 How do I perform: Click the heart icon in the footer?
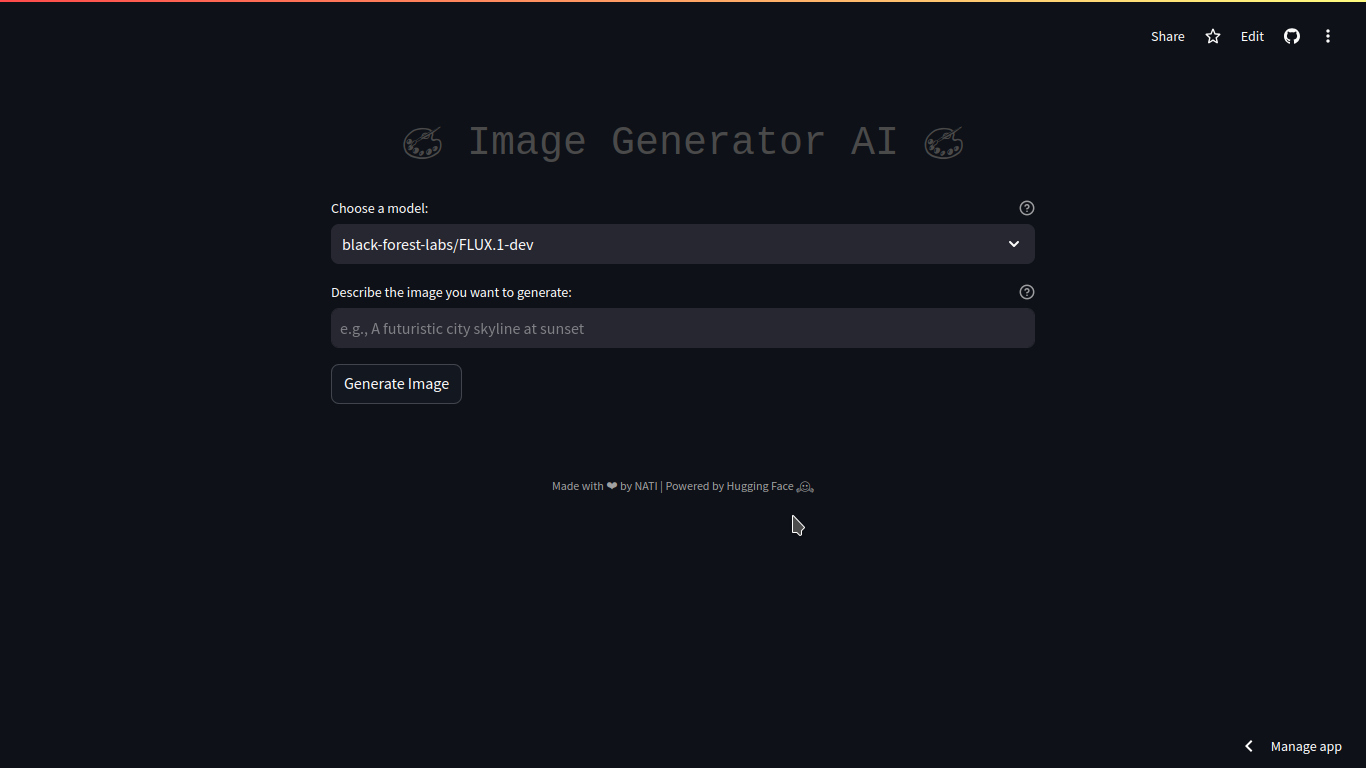(611, 486)
